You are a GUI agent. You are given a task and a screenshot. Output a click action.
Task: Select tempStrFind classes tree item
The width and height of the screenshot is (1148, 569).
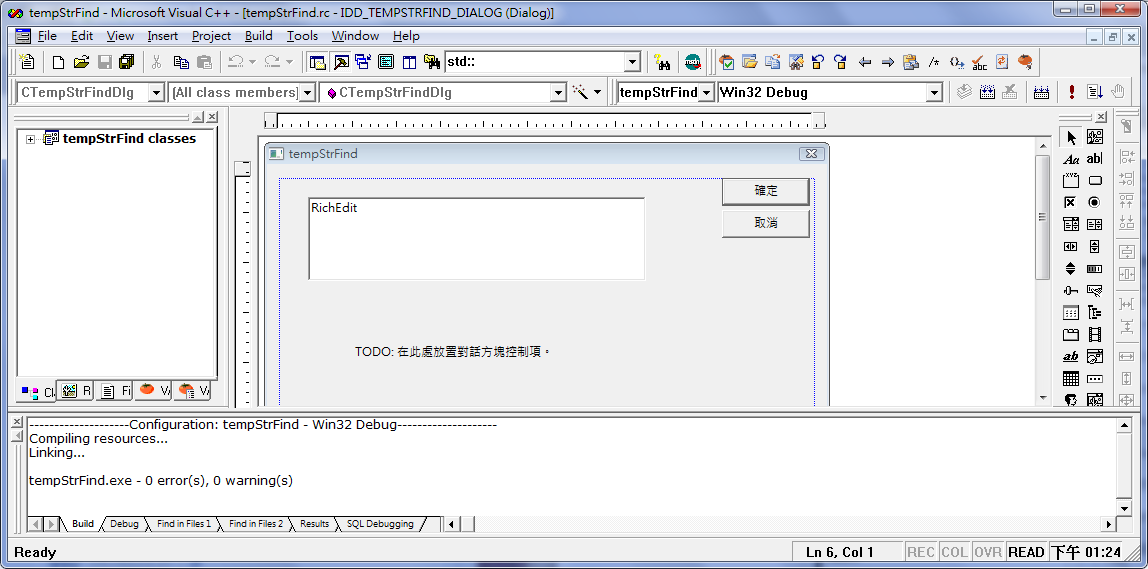[x=129, y=138]
